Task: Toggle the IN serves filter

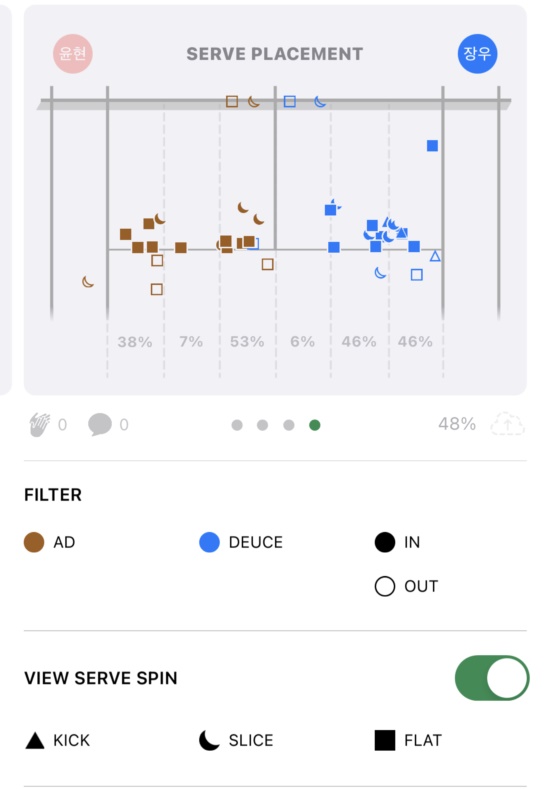Action: click(398, 542)
